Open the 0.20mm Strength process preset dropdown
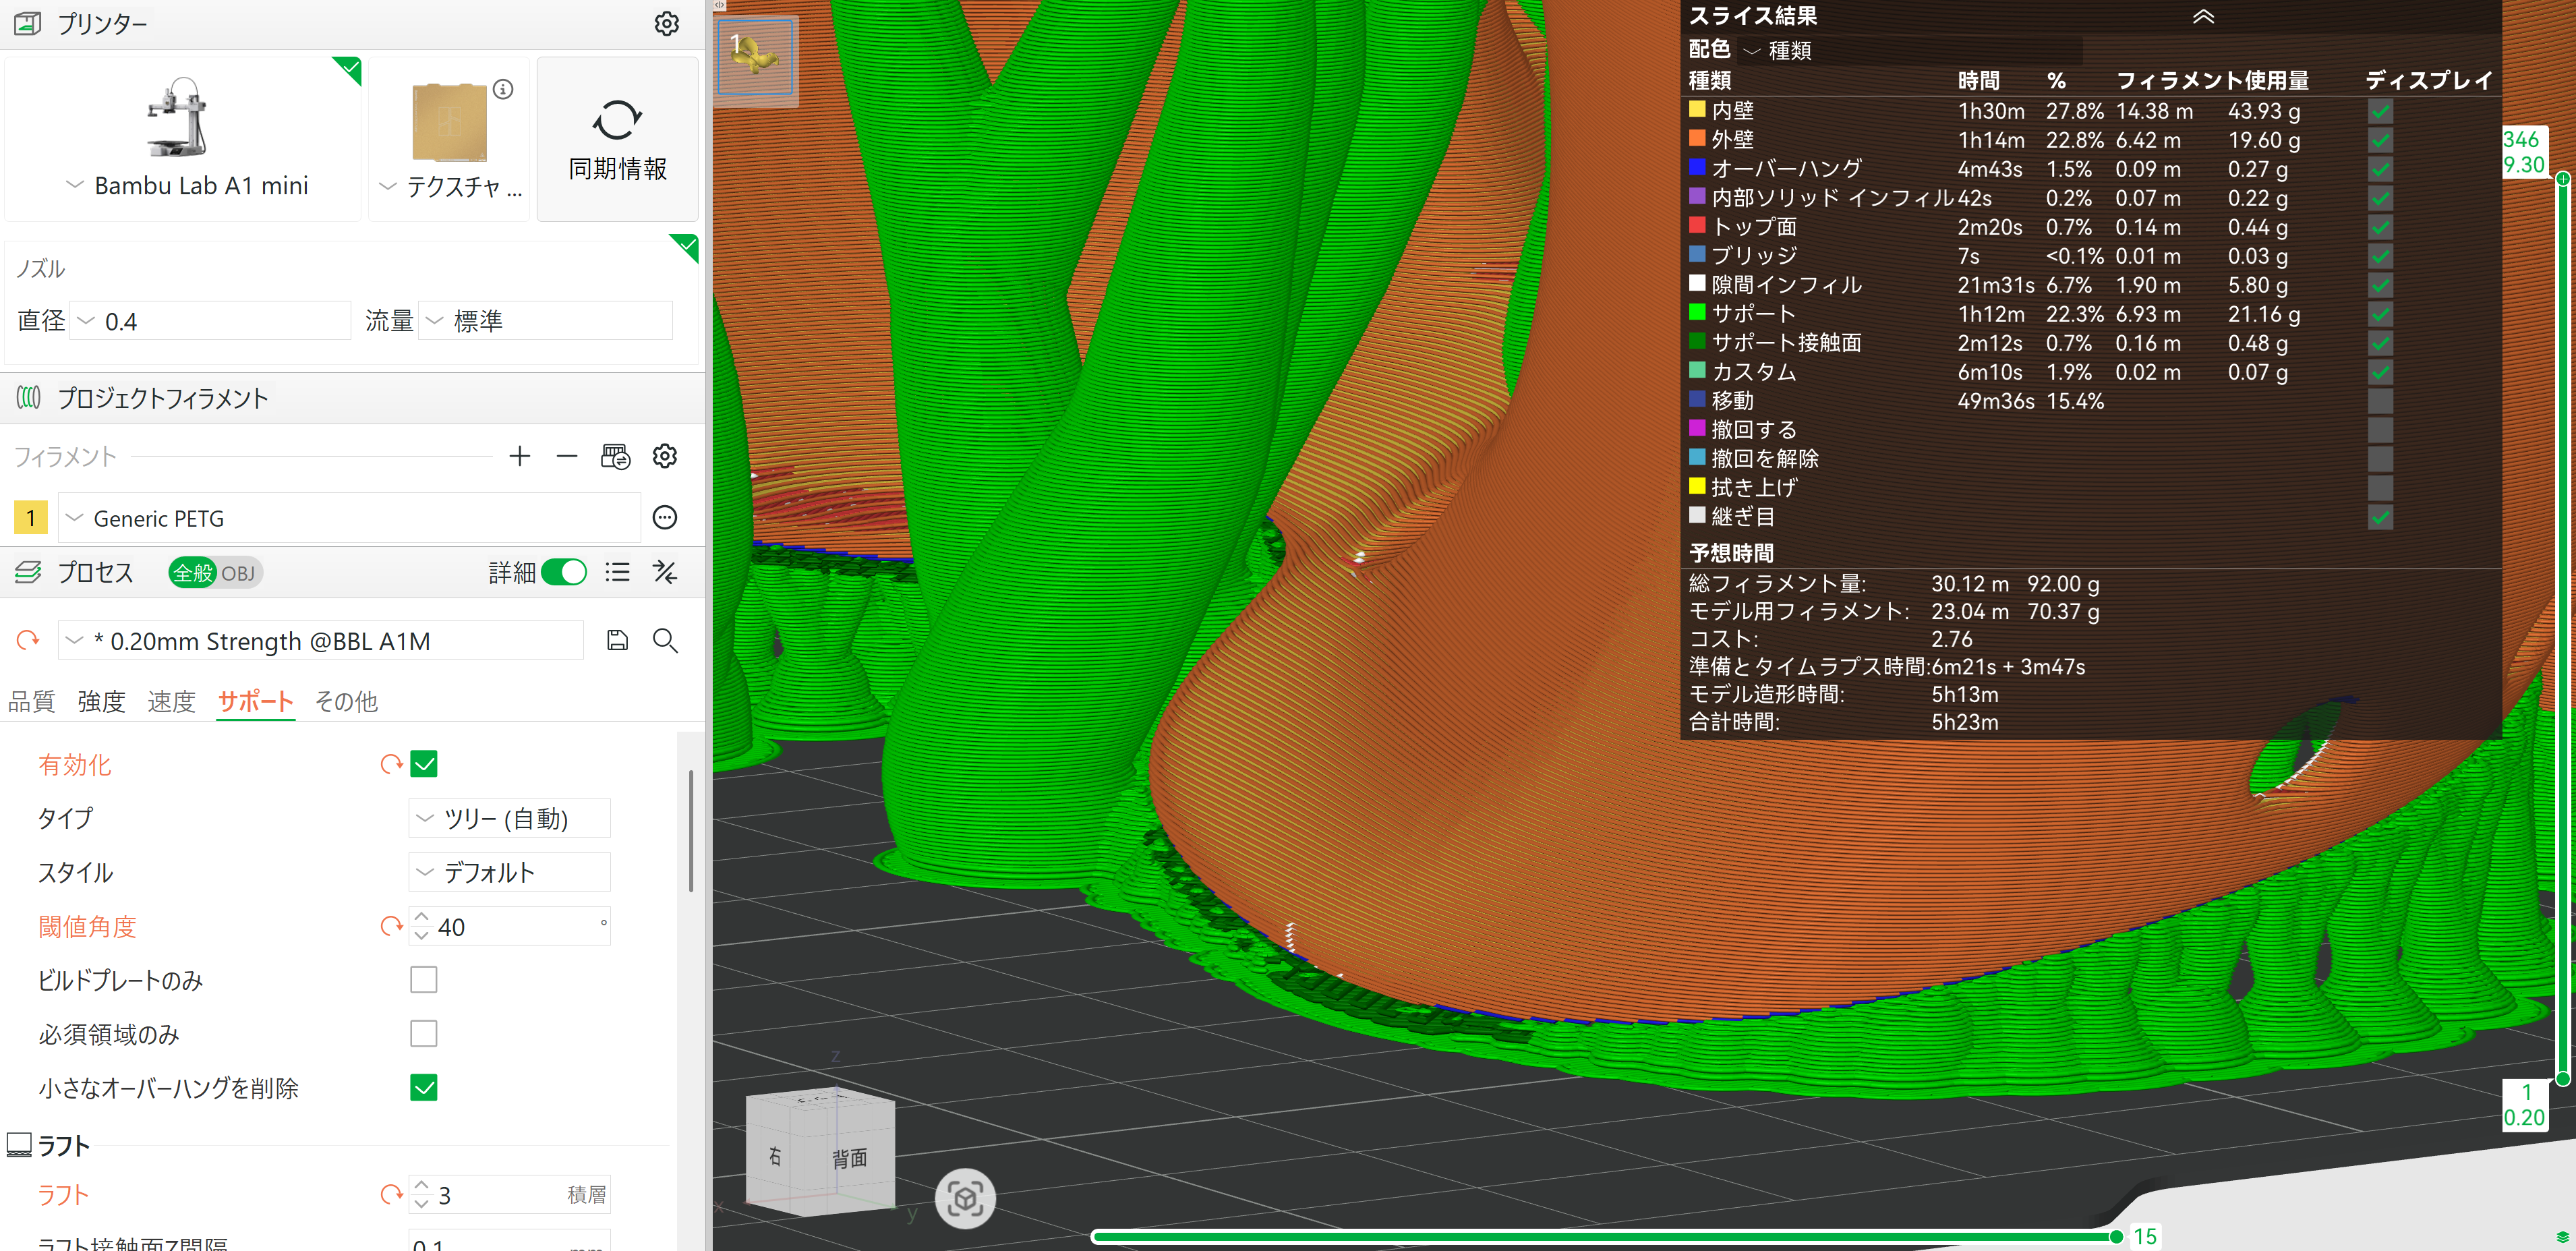The height and width of the screenshot is (1251, 2576). click(321, 641)
